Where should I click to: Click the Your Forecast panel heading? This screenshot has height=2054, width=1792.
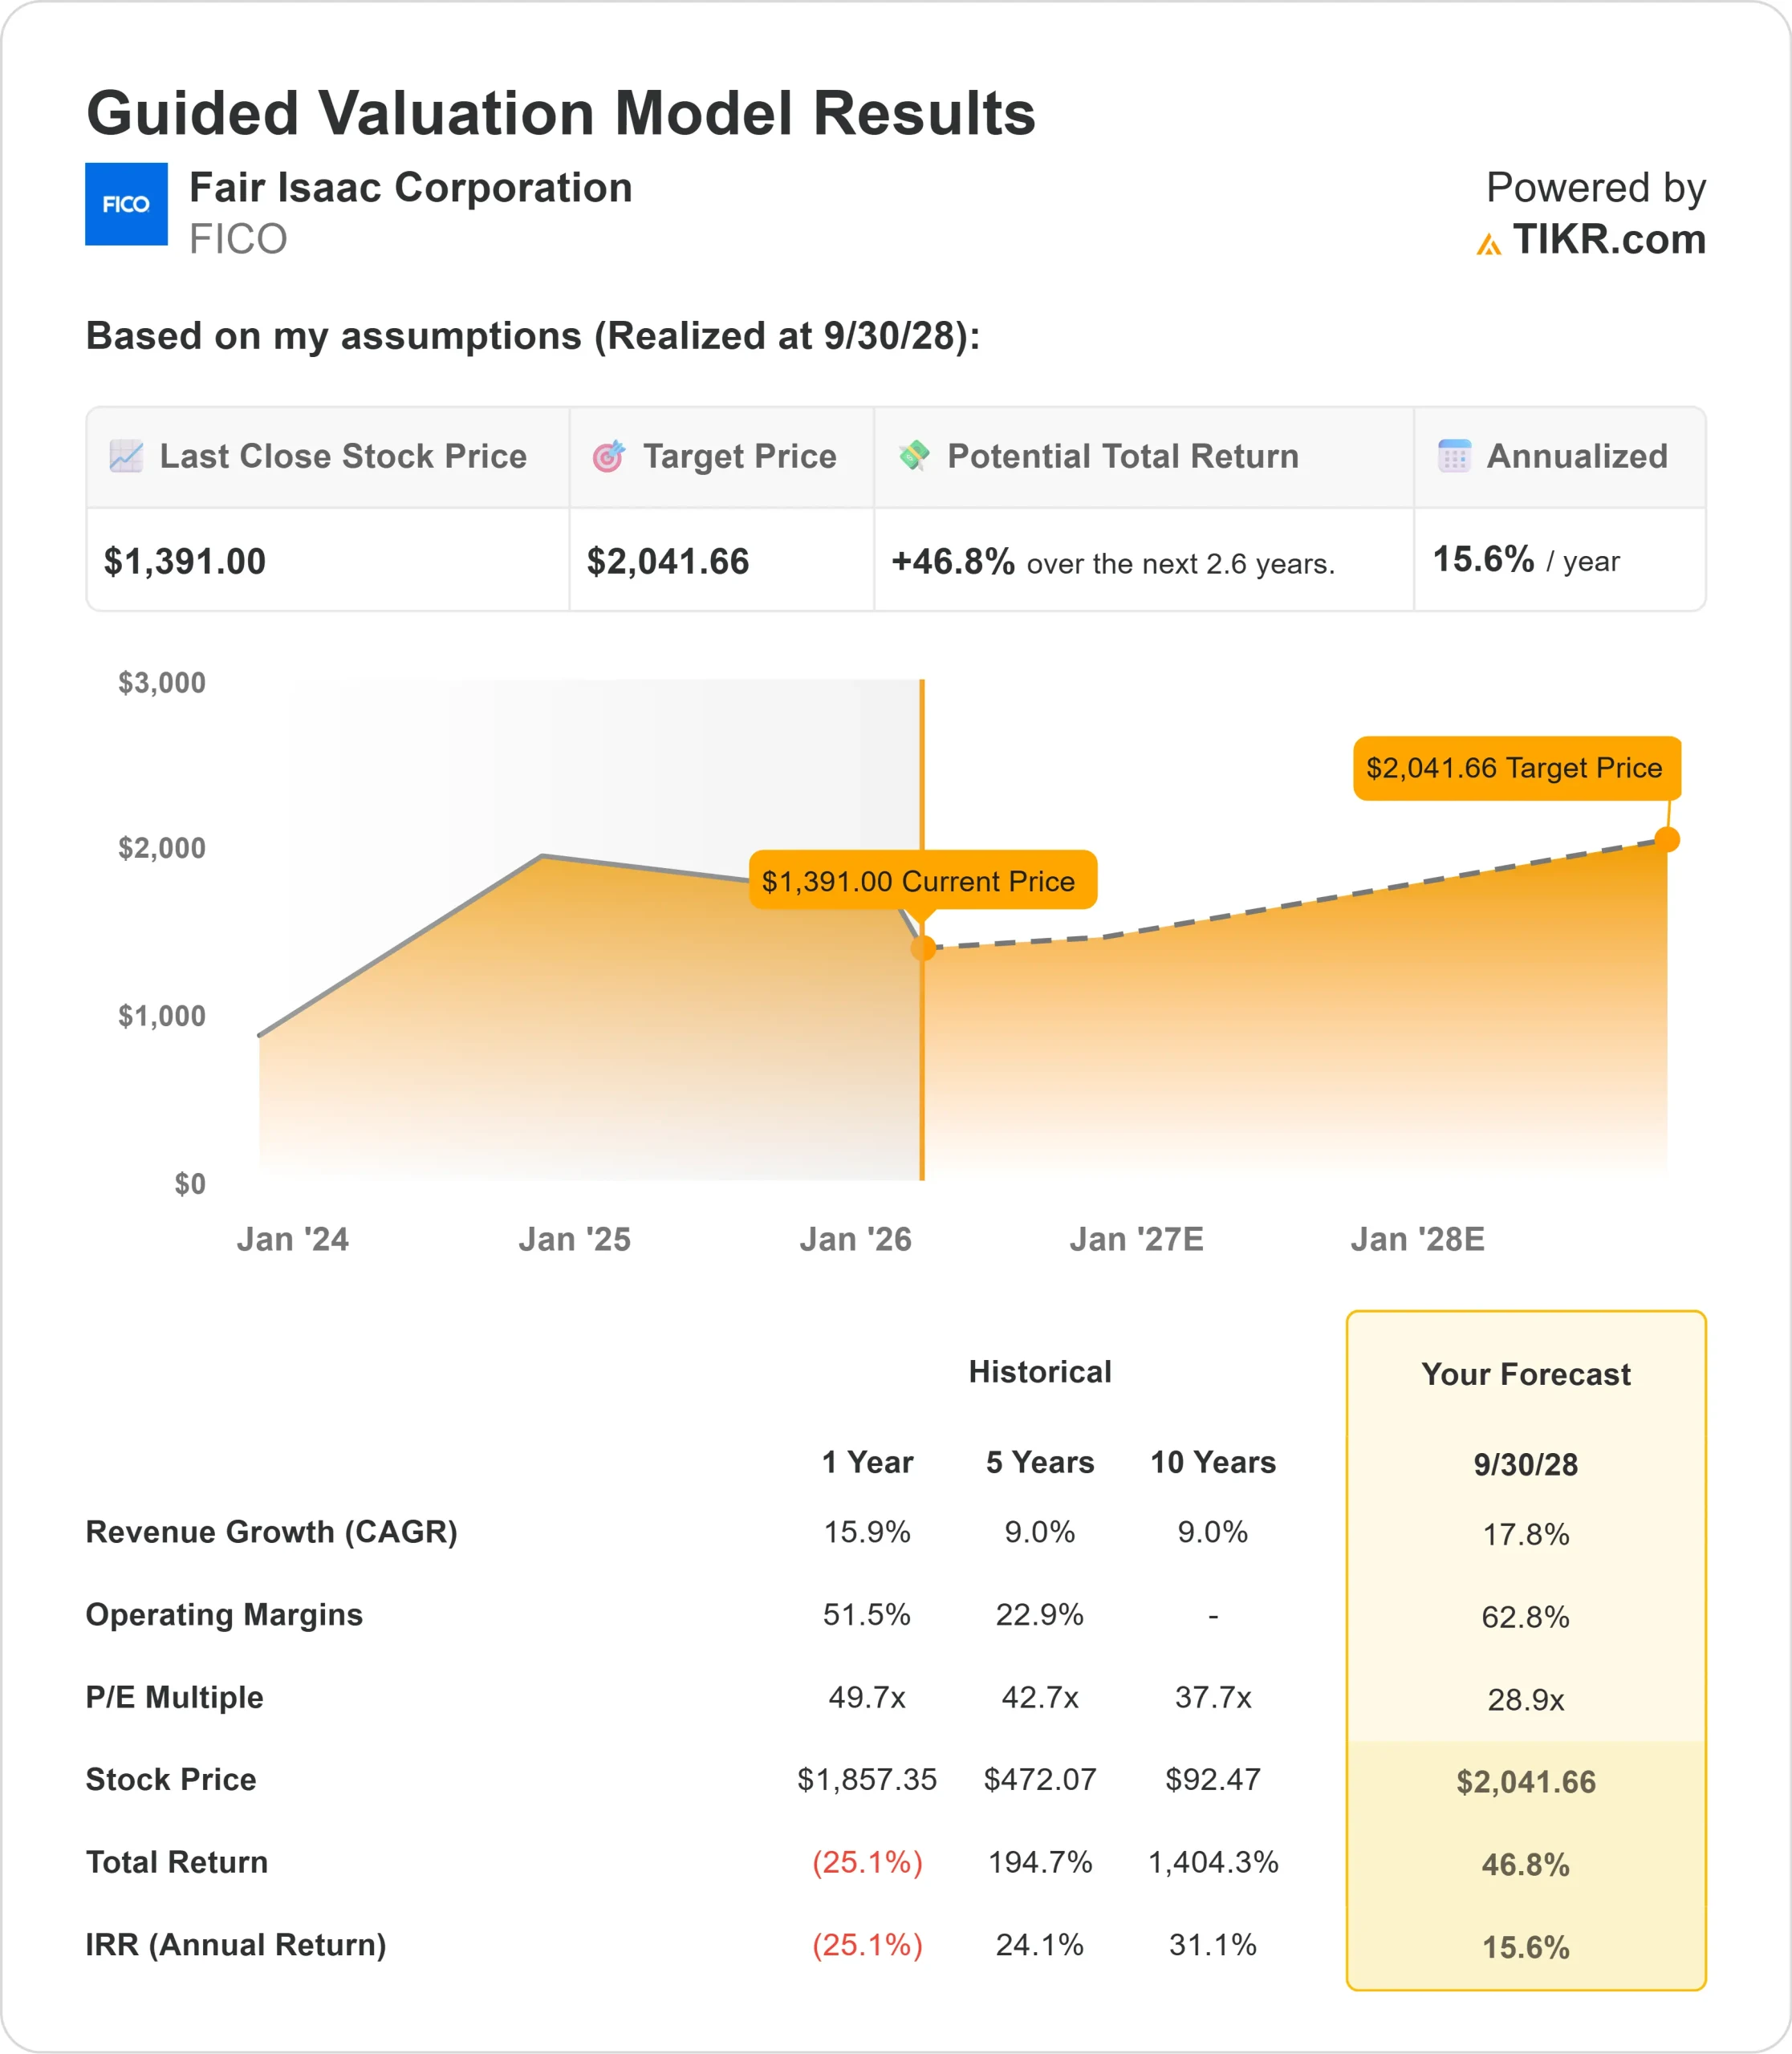coord(1525,1374)
